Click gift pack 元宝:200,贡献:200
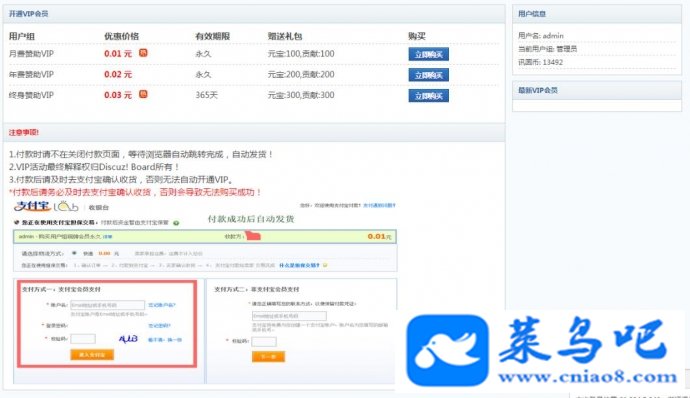 [301, 74]
